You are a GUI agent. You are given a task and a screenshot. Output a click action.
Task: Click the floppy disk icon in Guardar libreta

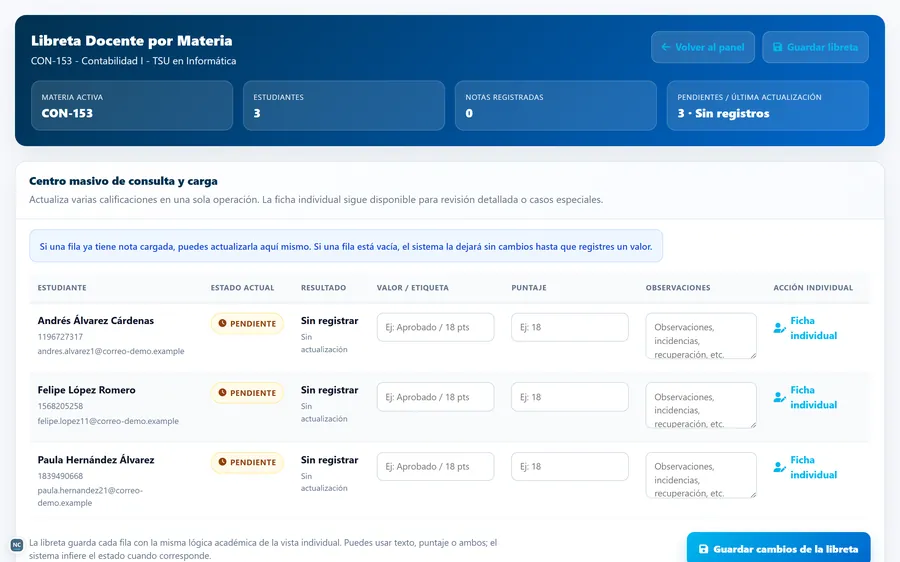[777, 47]
